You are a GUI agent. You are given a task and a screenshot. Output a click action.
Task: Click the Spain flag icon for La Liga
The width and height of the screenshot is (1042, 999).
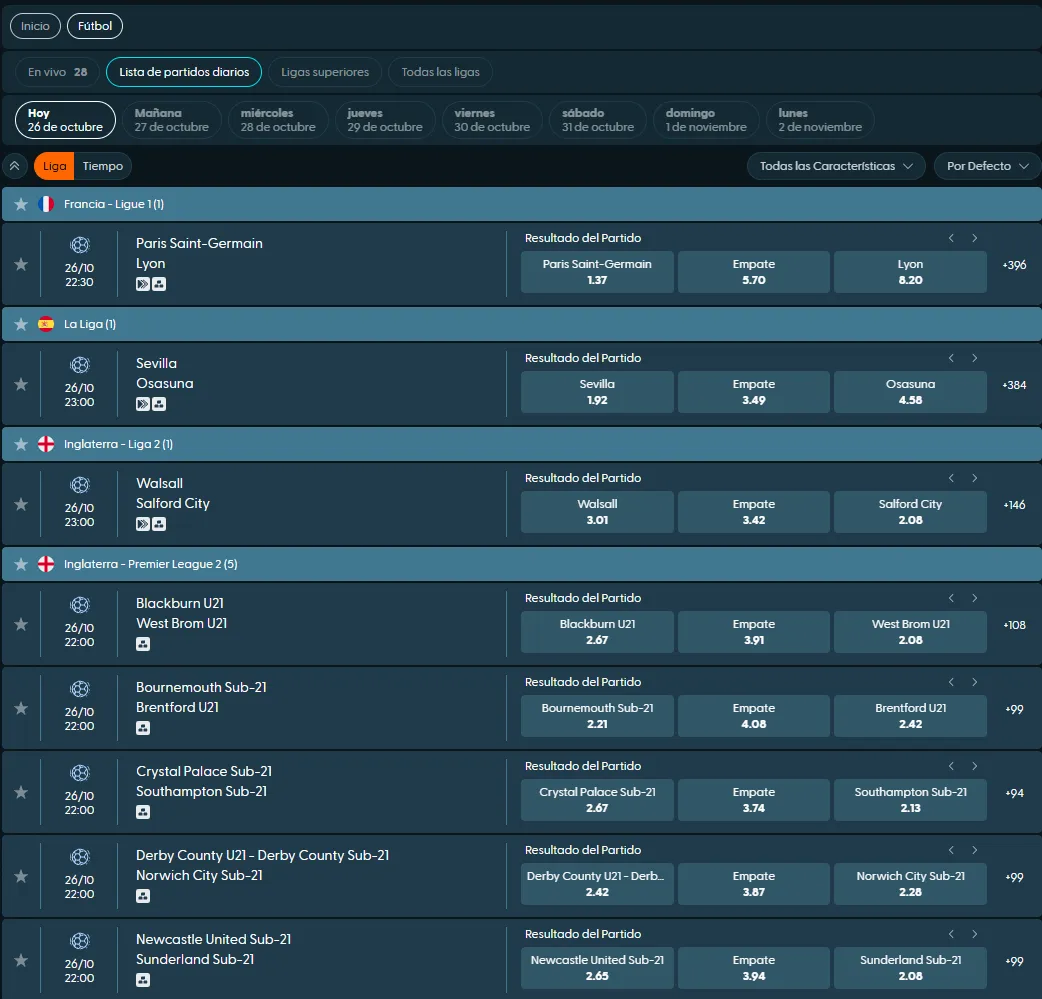(46, 324)
